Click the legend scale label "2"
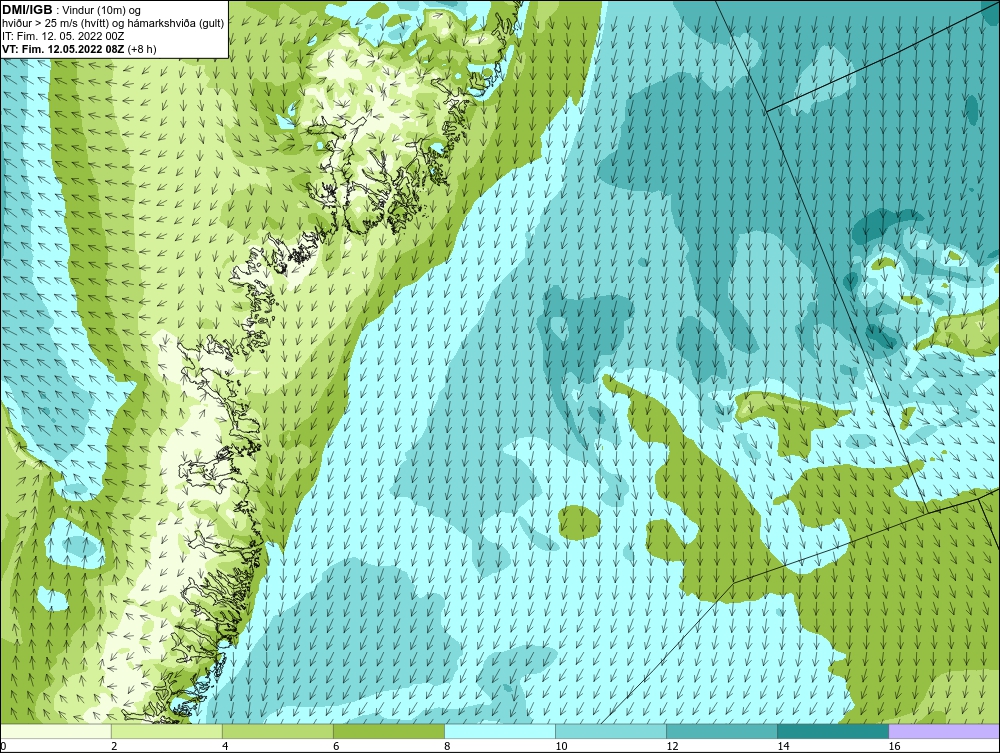Viewport: 1000px width, 753px height. 114,746
